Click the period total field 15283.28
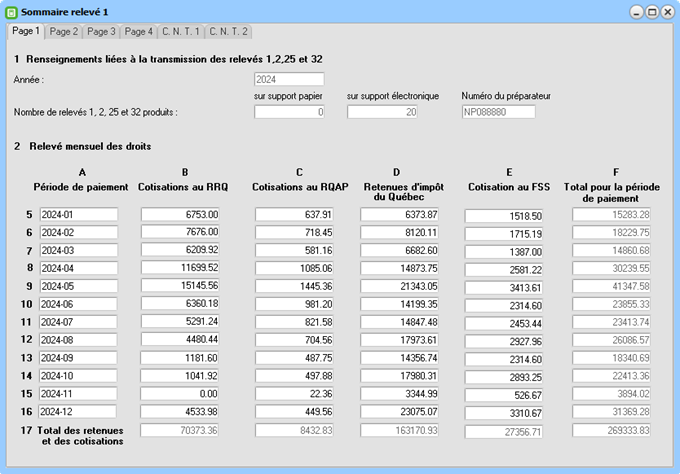 611,215
